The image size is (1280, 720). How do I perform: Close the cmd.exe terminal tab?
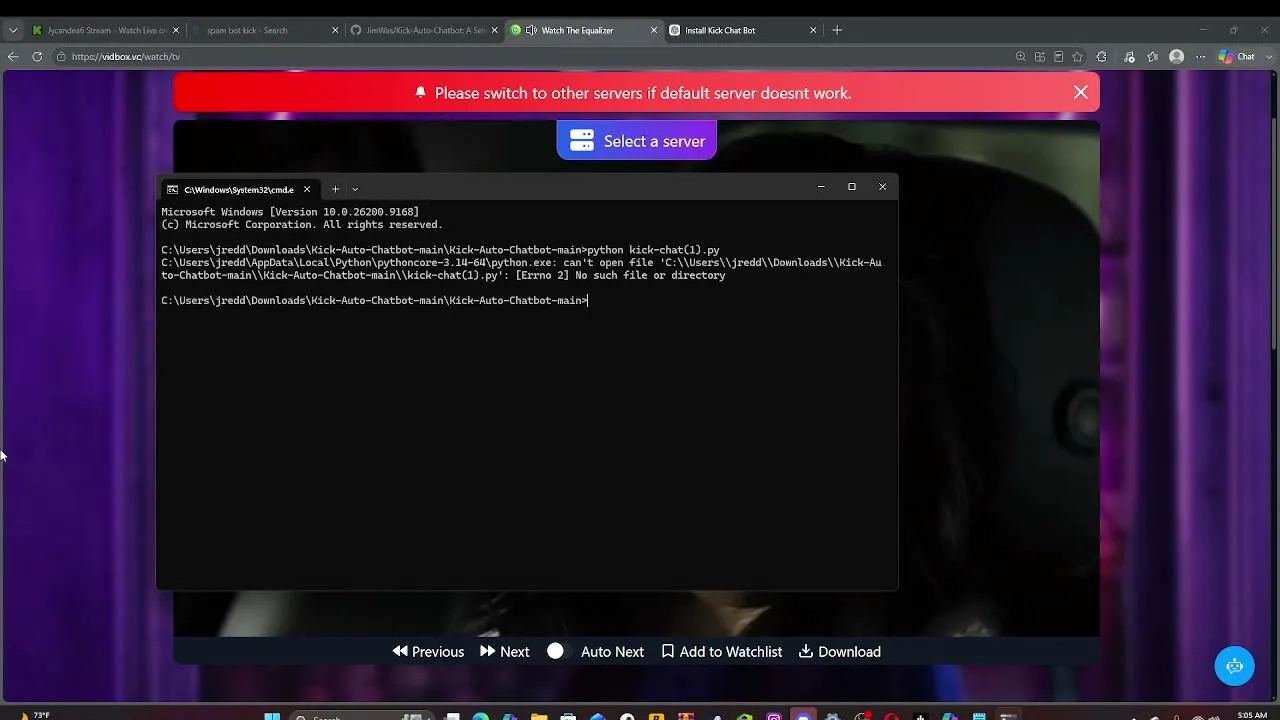point(307,189)
